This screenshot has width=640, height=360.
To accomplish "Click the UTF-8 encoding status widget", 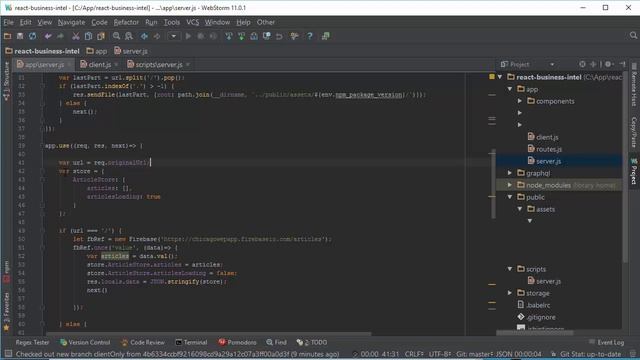I will click(440, 354).
